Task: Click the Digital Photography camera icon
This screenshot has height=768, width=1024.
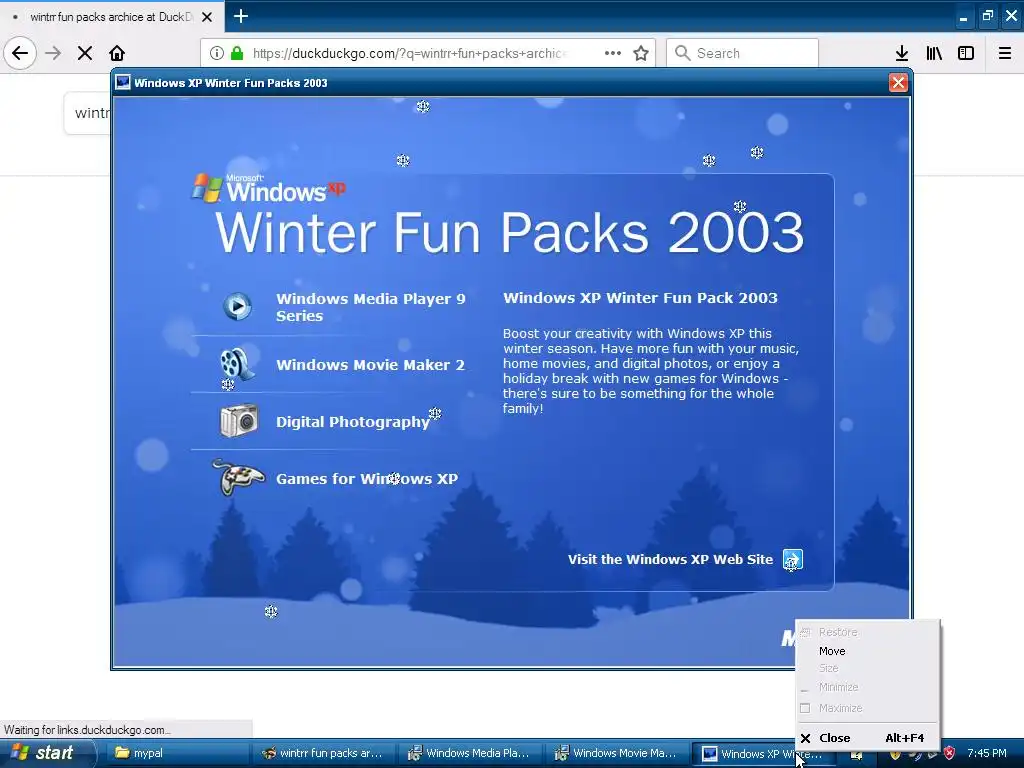Action: coord(239,421)
